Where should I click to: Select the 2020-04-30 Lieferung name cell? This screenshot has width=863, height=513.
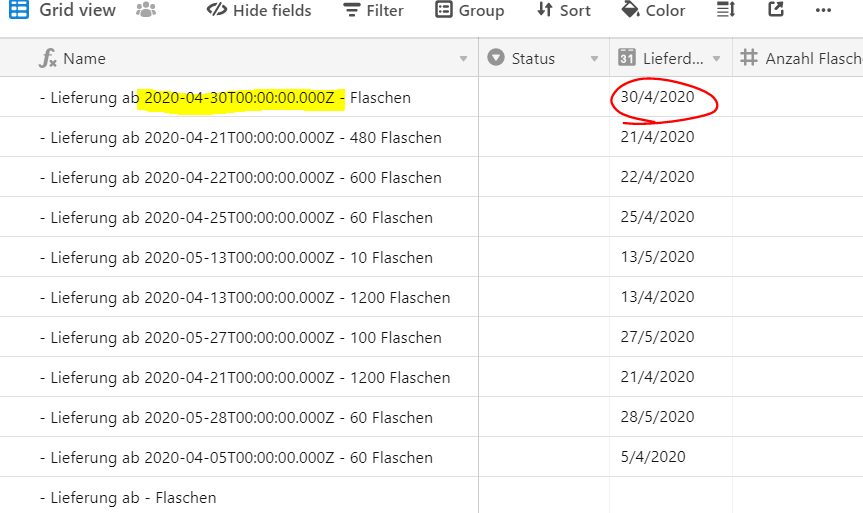pyautogui.click(x=239, y=97)
